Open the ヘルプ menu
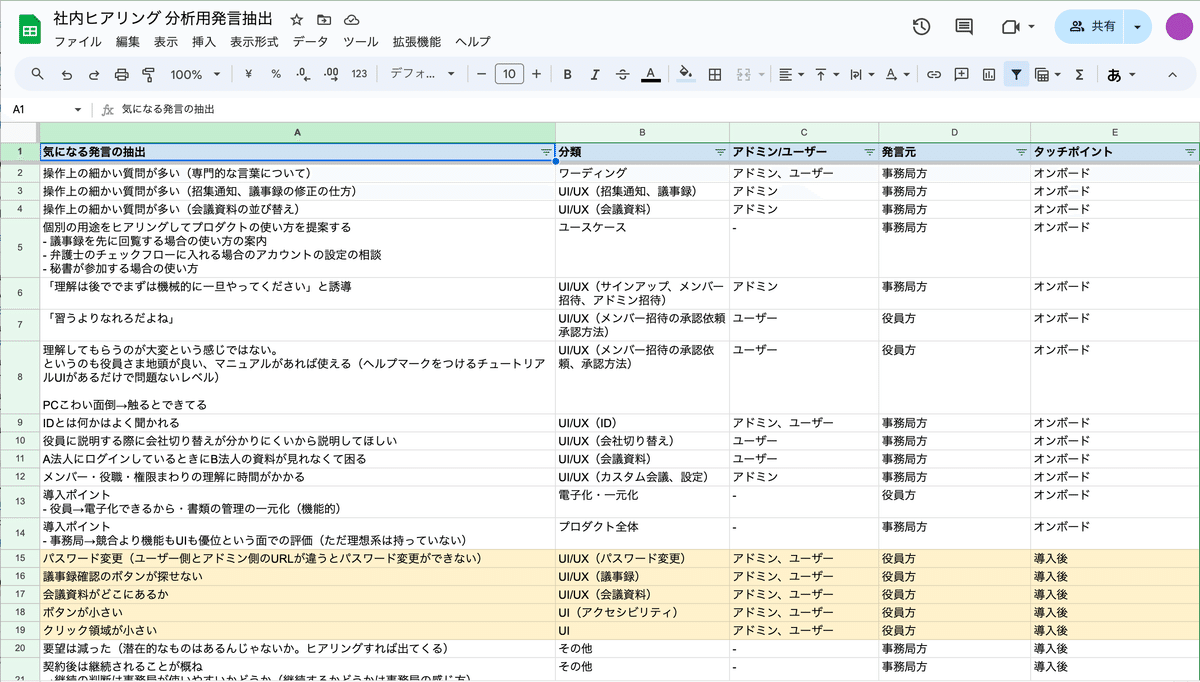The image size is (1200, 682). click(473, 42)
